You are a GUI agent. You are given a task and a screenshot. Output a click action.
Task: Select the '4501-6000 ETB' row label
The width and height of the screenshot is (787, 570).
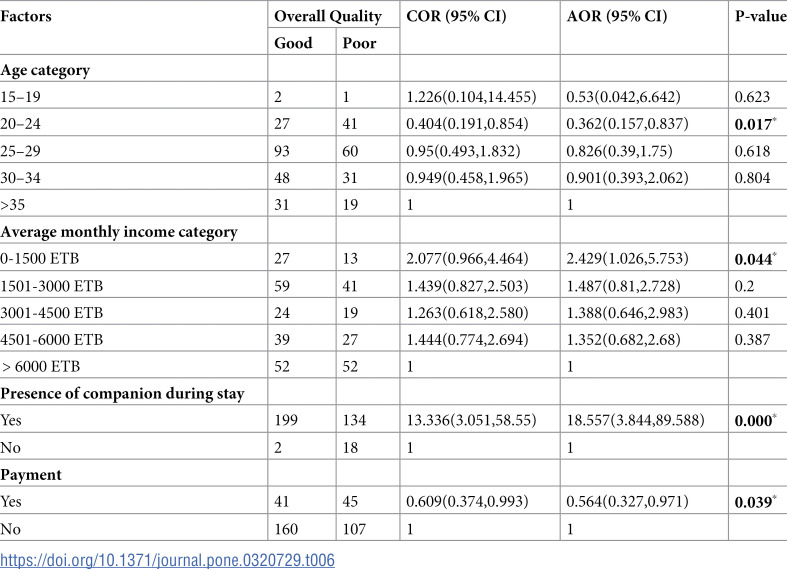tap(52, 340)
